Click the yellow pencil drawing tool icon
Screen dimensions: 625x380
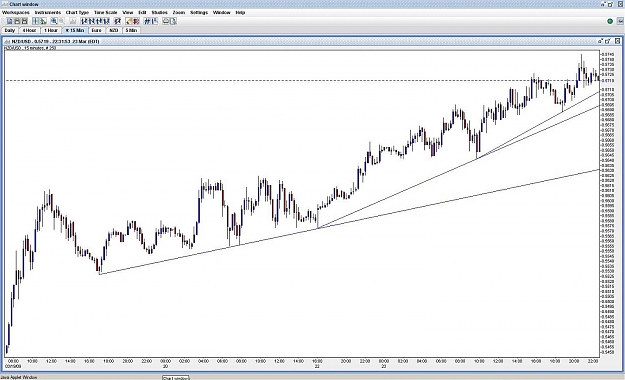(129, 21)
